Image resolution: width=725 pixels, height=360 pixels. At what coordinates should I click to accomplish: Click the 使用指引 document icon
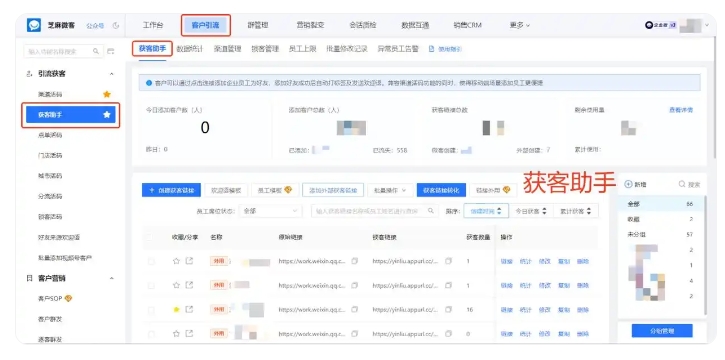click(x=431, y=49)
